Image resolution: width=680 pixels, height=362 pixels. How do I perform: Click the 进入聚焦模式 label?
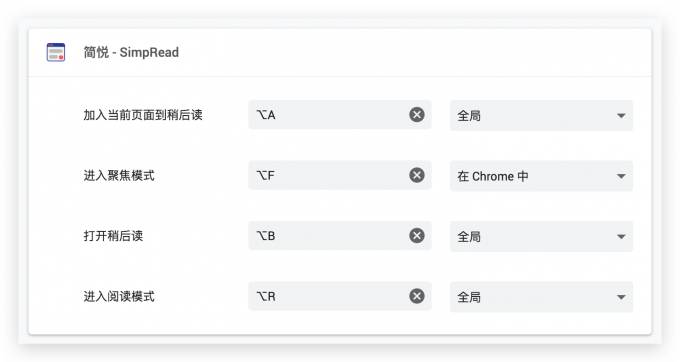119,176
